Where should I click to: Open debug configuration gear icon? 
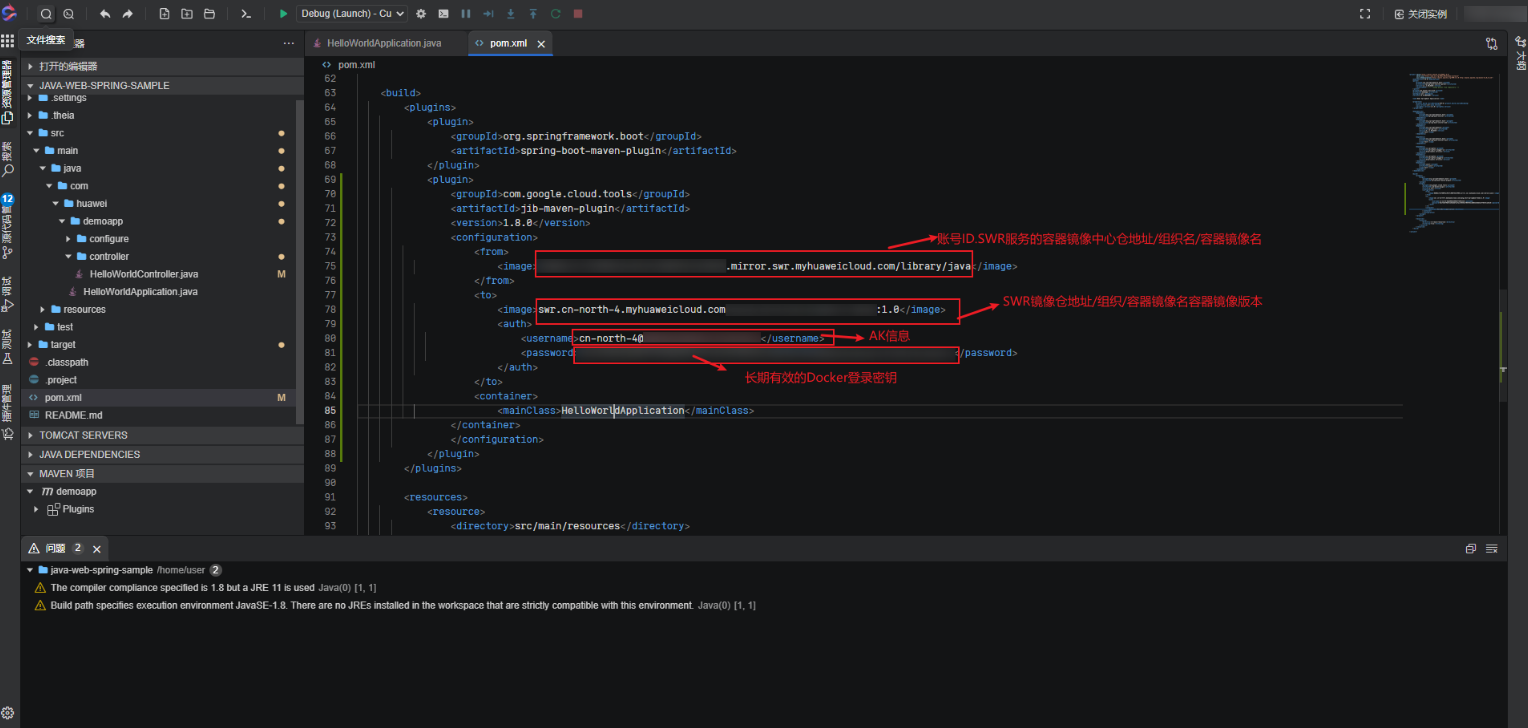pos(421,14)
